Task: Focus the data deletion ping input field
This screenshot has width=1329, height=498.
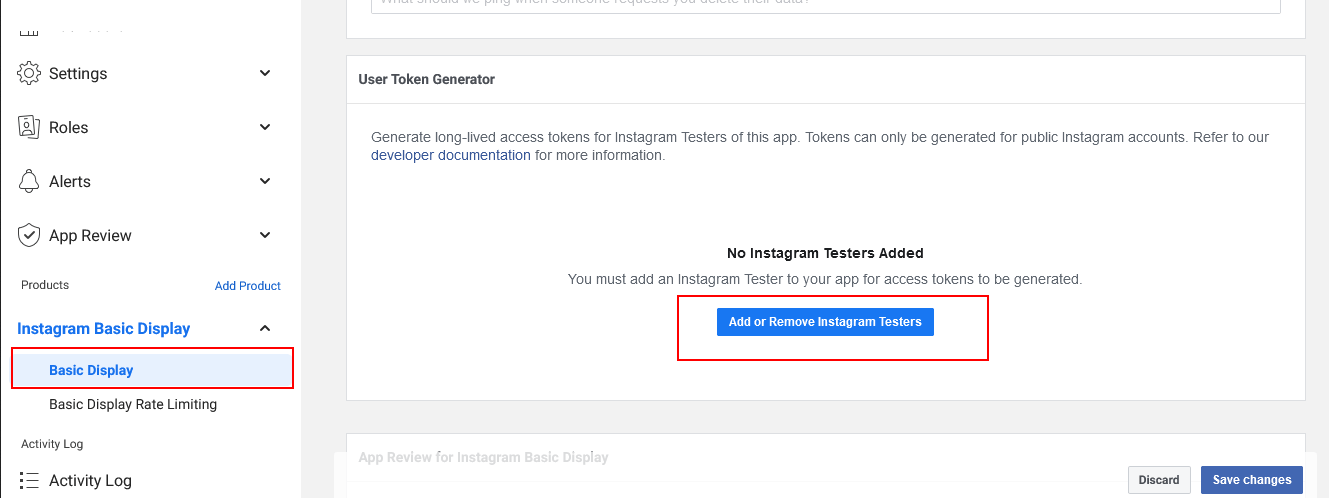Action: [x=825, y=5]
